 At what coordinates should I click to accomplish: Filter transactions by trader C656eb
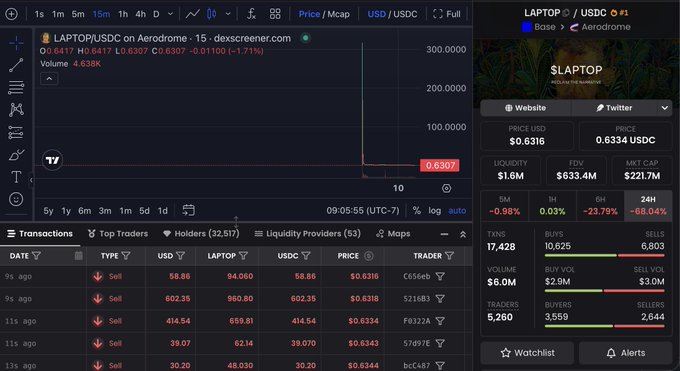click(440, 276)
